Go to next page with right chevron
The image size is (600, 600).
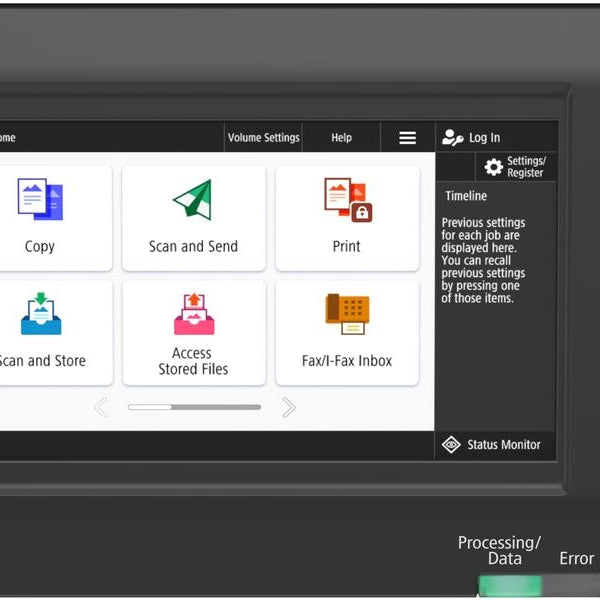(289, 407)
